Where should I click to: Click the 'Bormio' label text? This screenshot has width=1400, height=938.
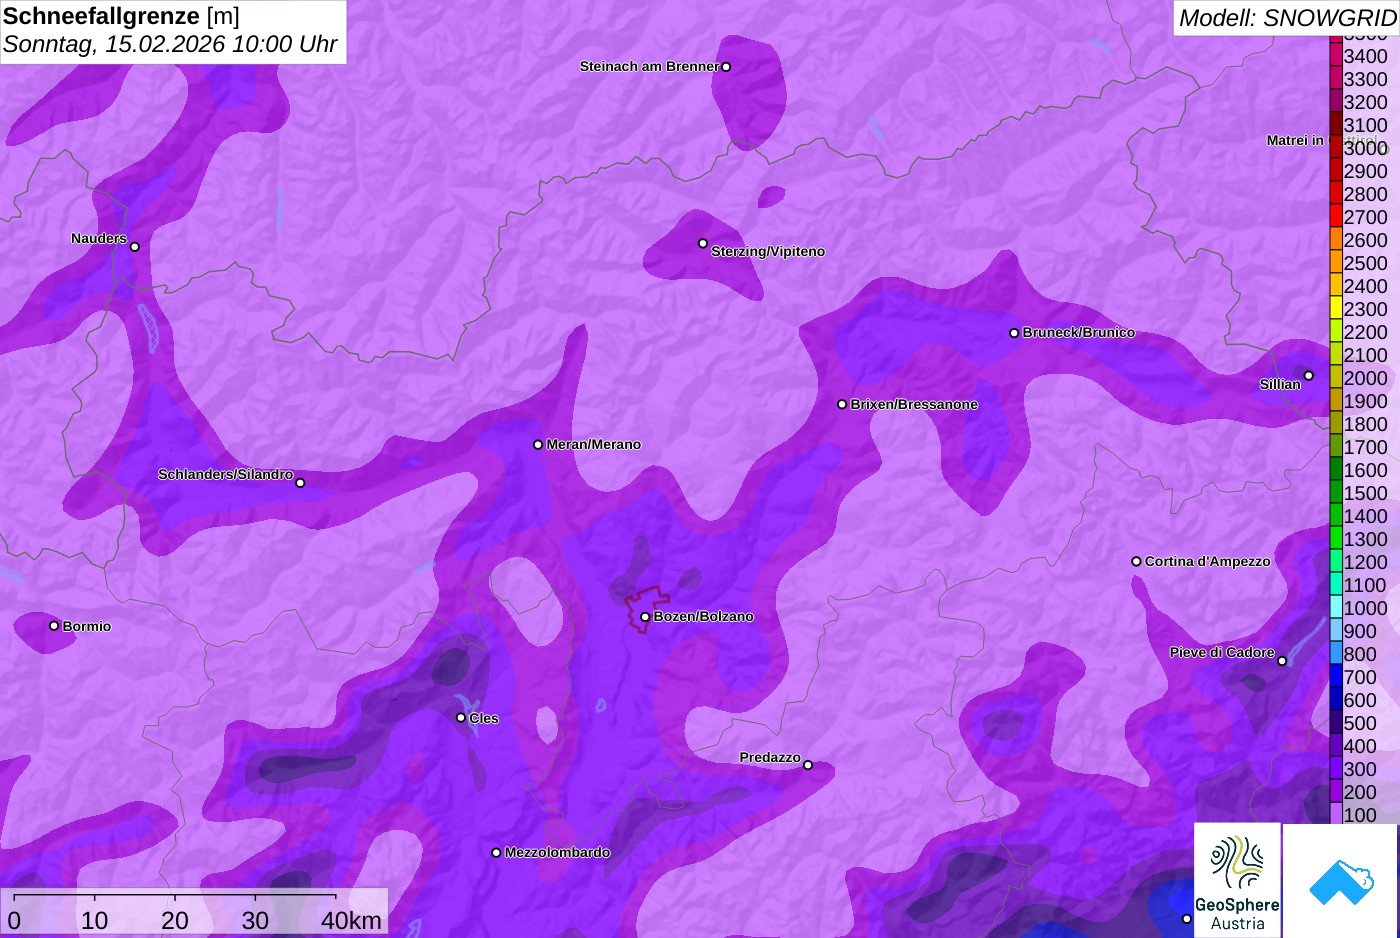87,627
